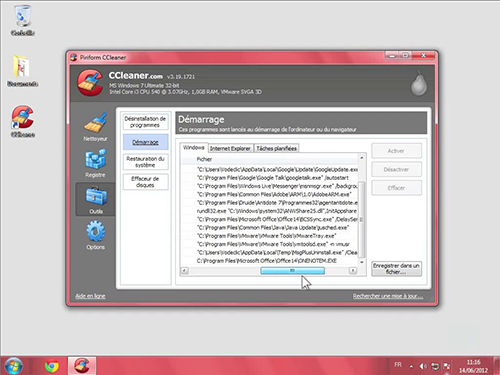The image size is (500, 375).
Task: Click the Activer button
Action: point(396,151)
